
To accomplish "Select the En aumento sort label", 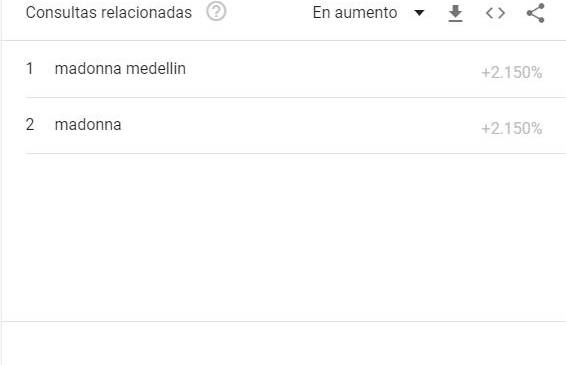I will [x=355, y=13].
